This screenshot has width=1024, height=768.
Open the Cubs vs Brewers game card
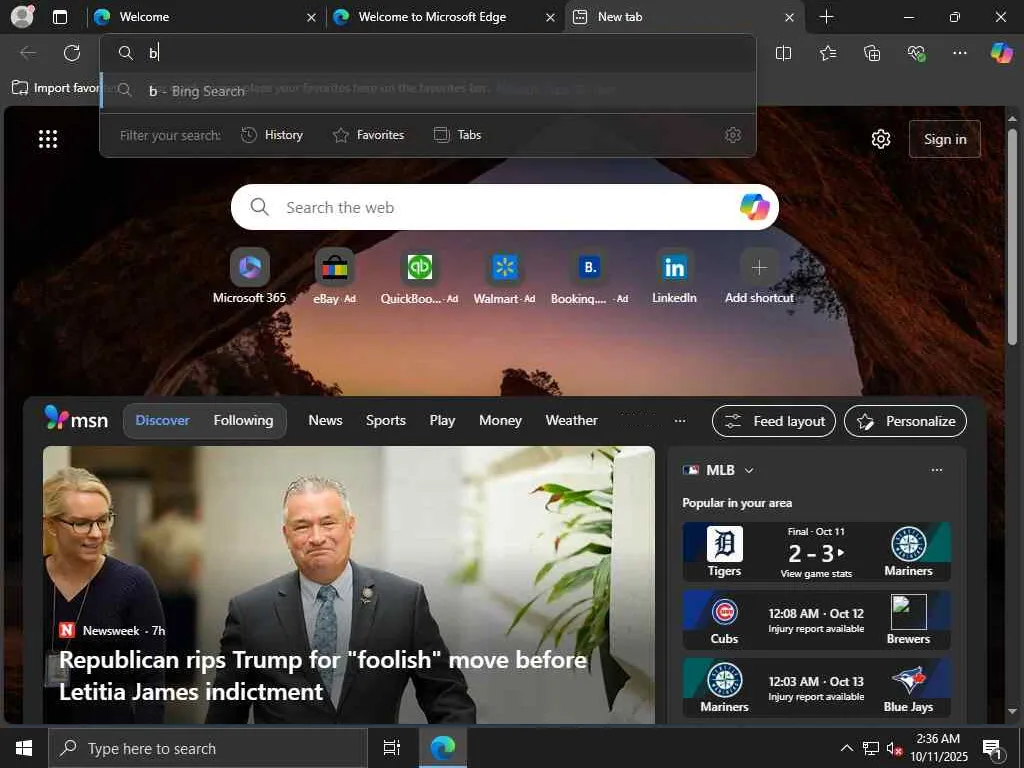(816, 620)
